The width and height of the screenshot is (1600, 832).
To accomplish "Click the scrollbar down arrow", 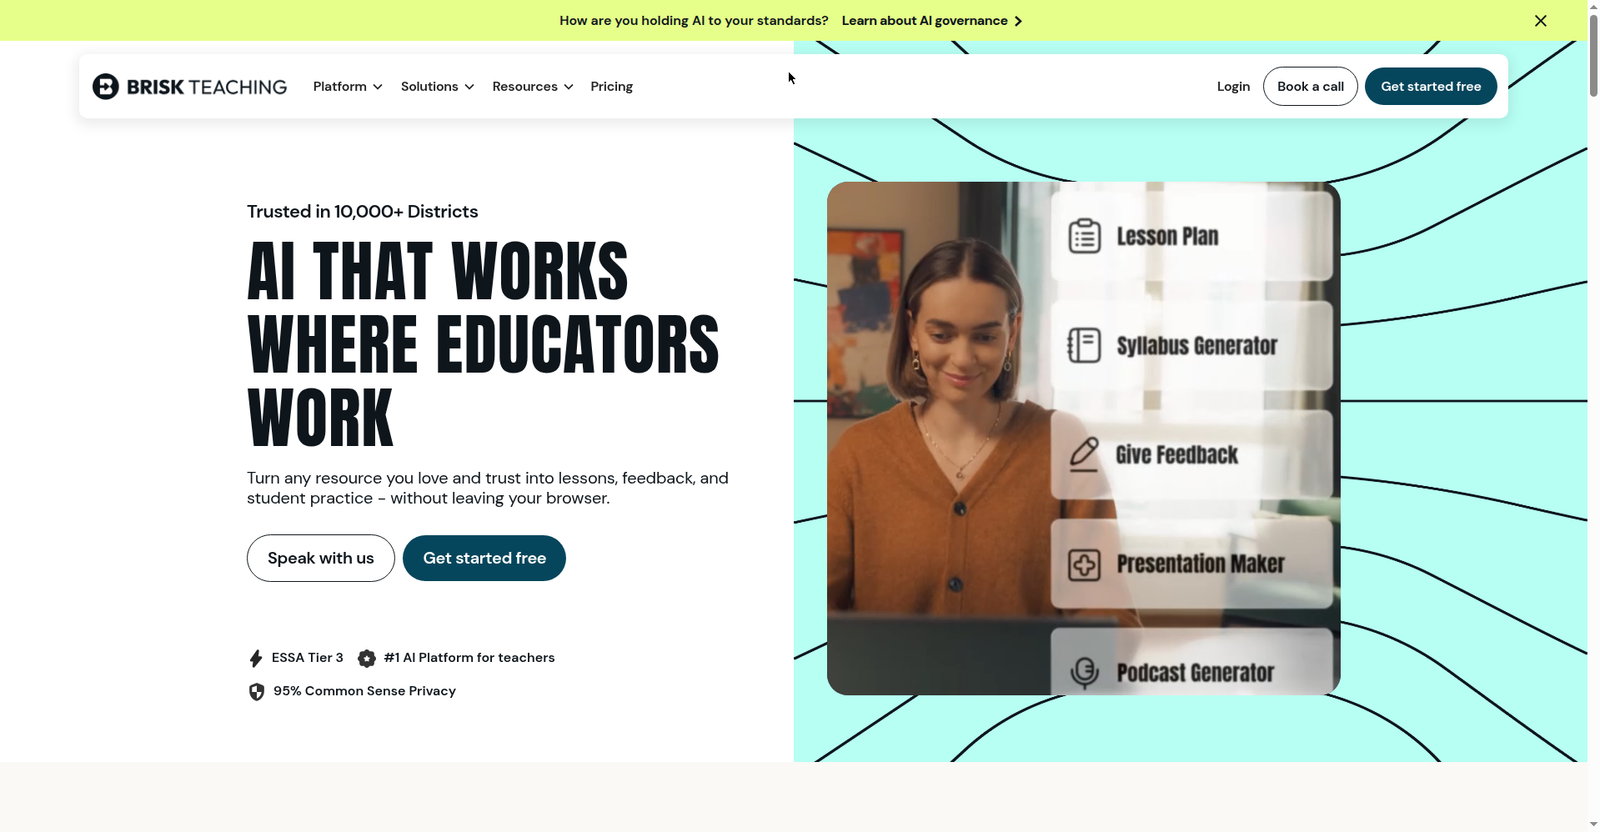I will (x=1594, y=824).
